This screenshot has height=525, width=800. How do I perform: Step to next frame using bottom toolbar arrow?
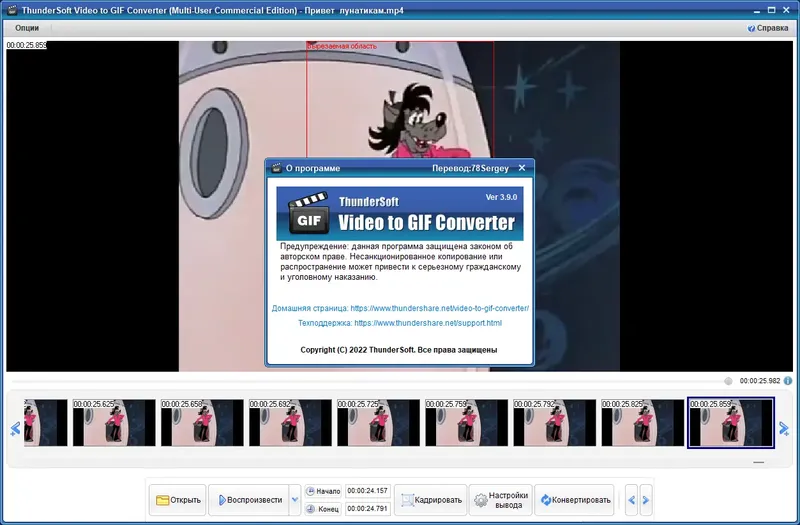click(x=646, y=500)
